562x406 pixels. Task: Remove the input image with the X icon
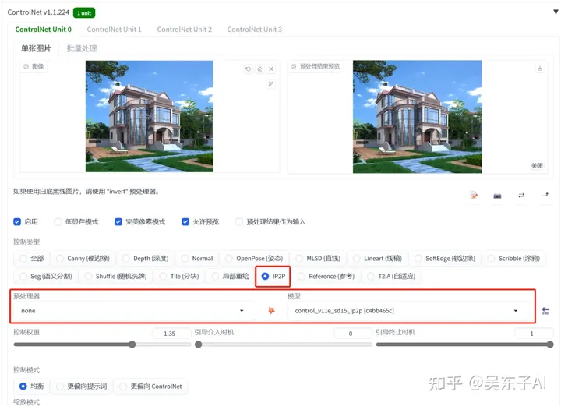tap(271, 69)
